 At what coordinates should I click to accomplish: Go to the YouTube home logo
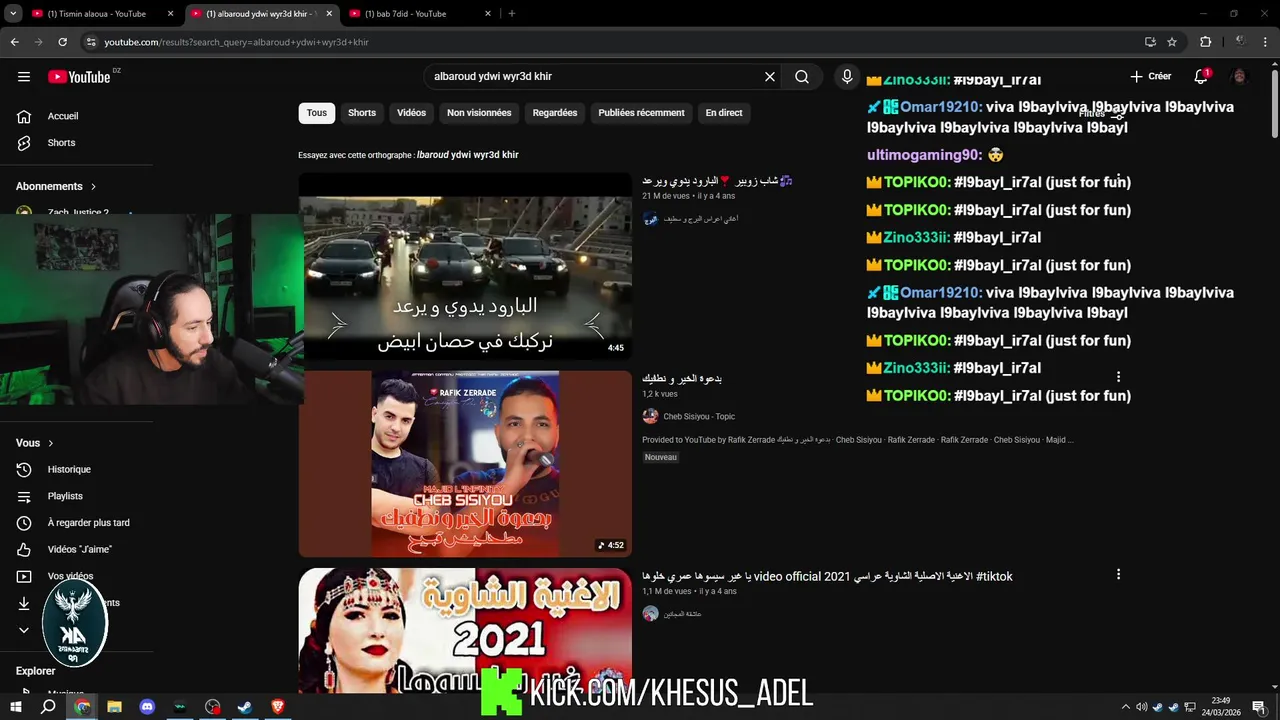(x=79, y=77)
